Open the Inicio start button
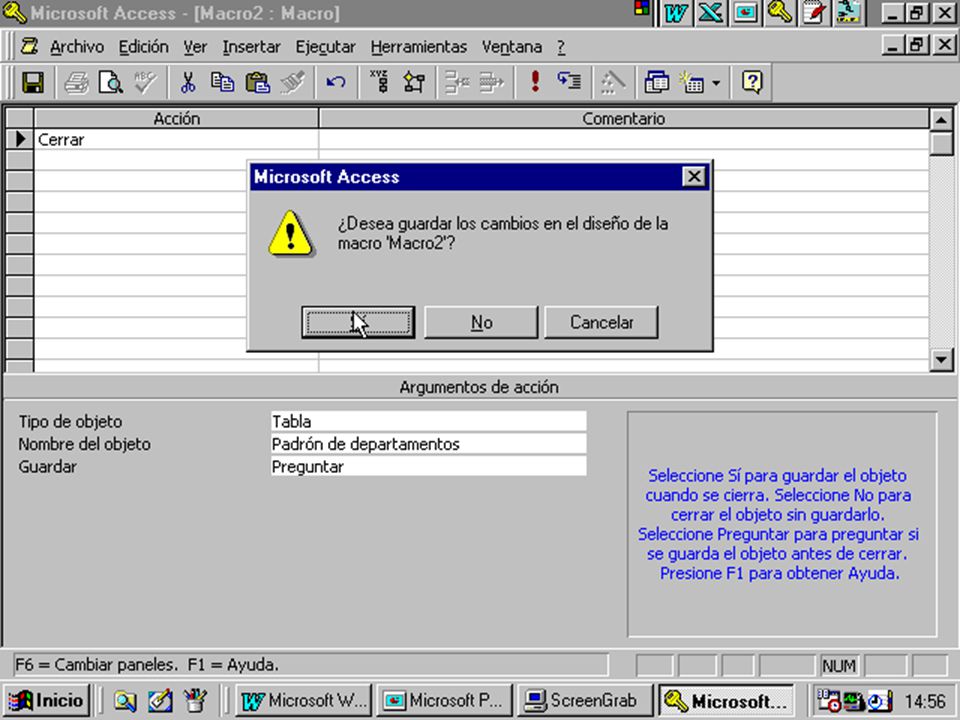Screen dimensions: 960x720 point(47,700)
